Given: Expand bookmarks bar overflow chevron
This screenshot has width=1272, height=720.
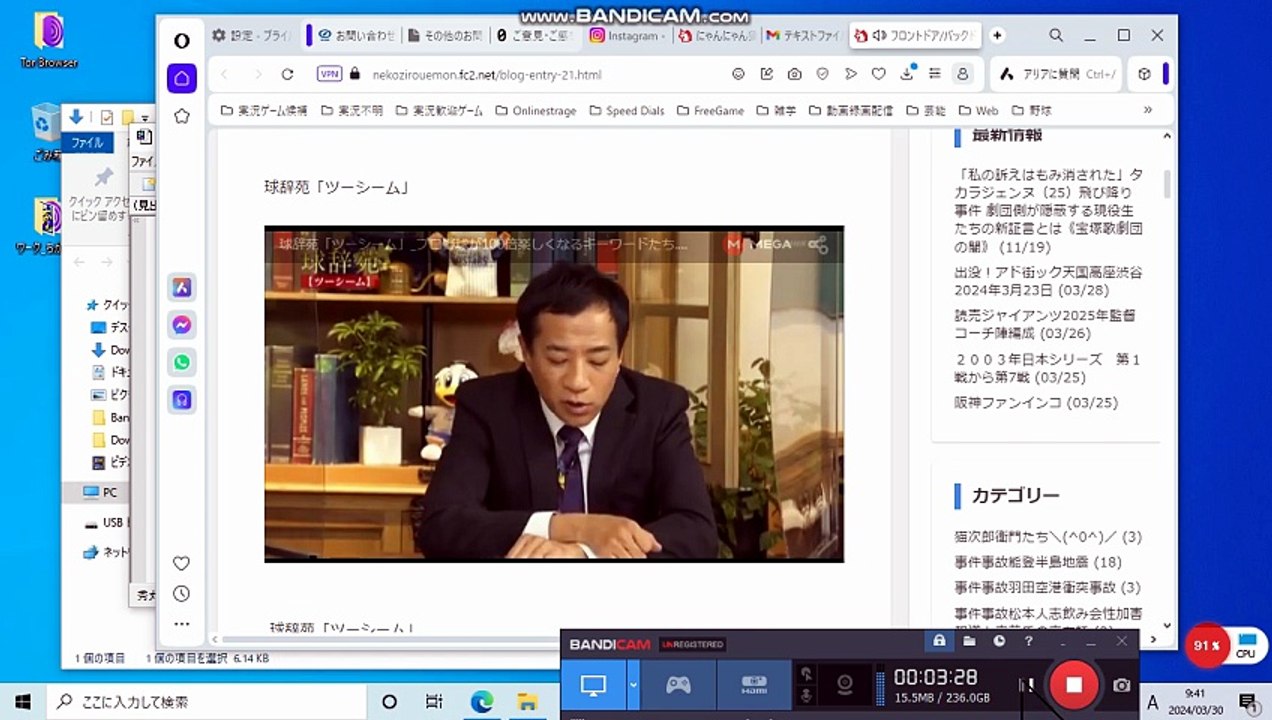Looking at the screenshot, I should click(1147, 110).
